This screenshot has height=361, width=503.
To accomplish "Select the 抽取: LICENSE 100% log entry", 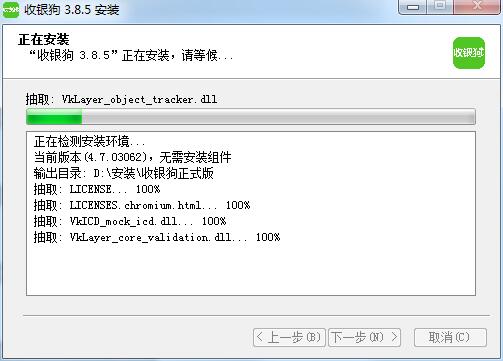I will [x=97, y=189].
